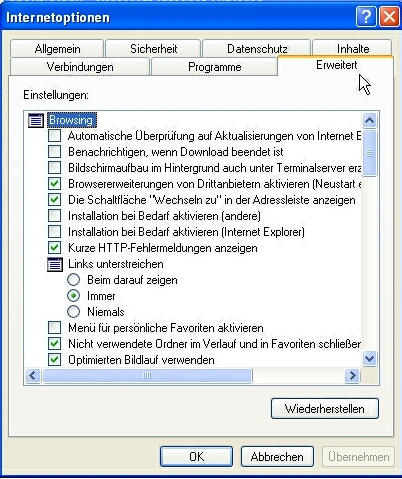Choose Beim darauf zeigen radio button
402x479 pixels.
pos(73,280)
